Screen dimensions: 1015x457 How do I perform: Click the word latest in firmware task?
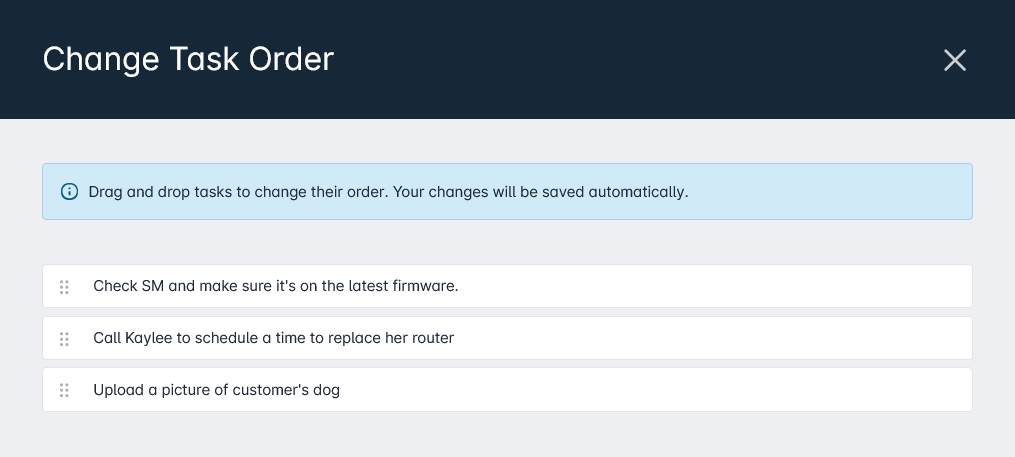pos(368,286)
